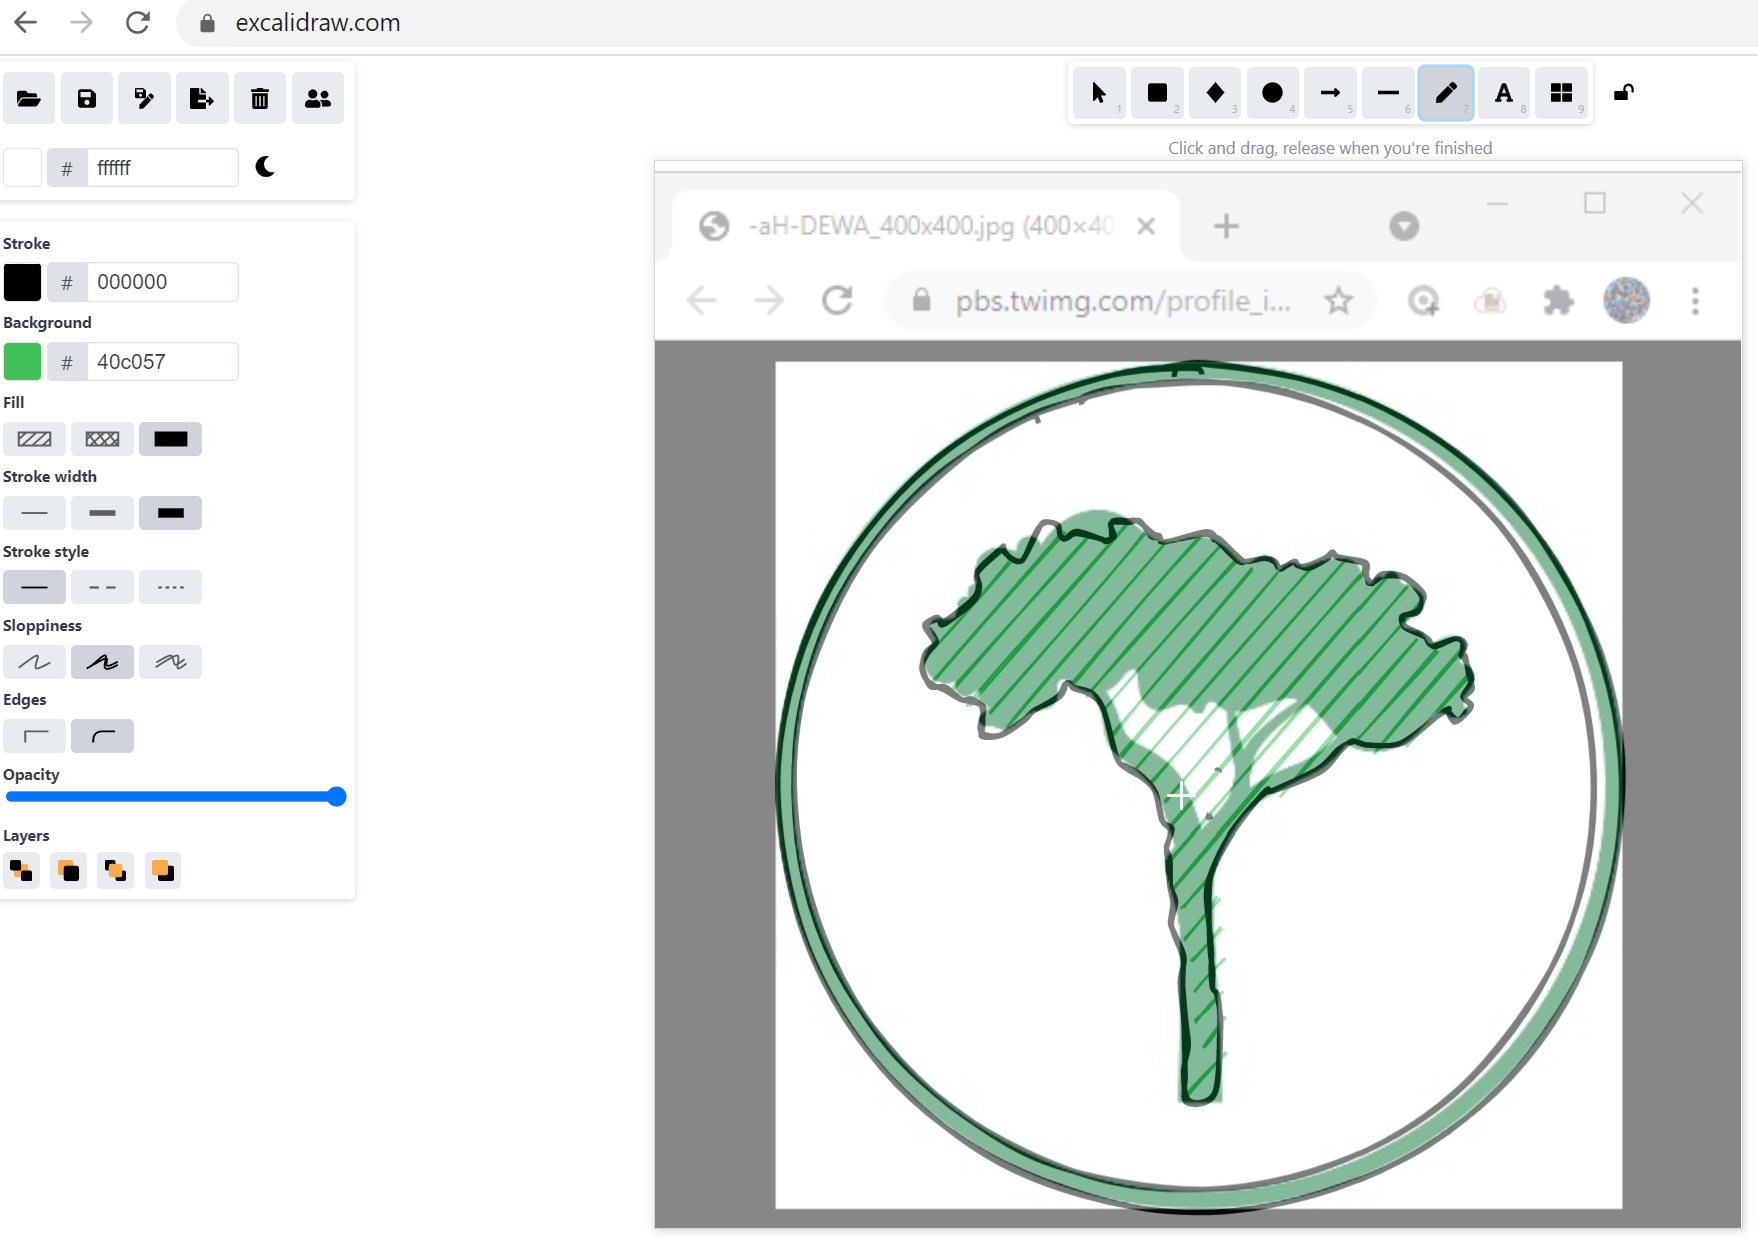Select the Text tool

pyautogui.click(x=1504, y=93)
